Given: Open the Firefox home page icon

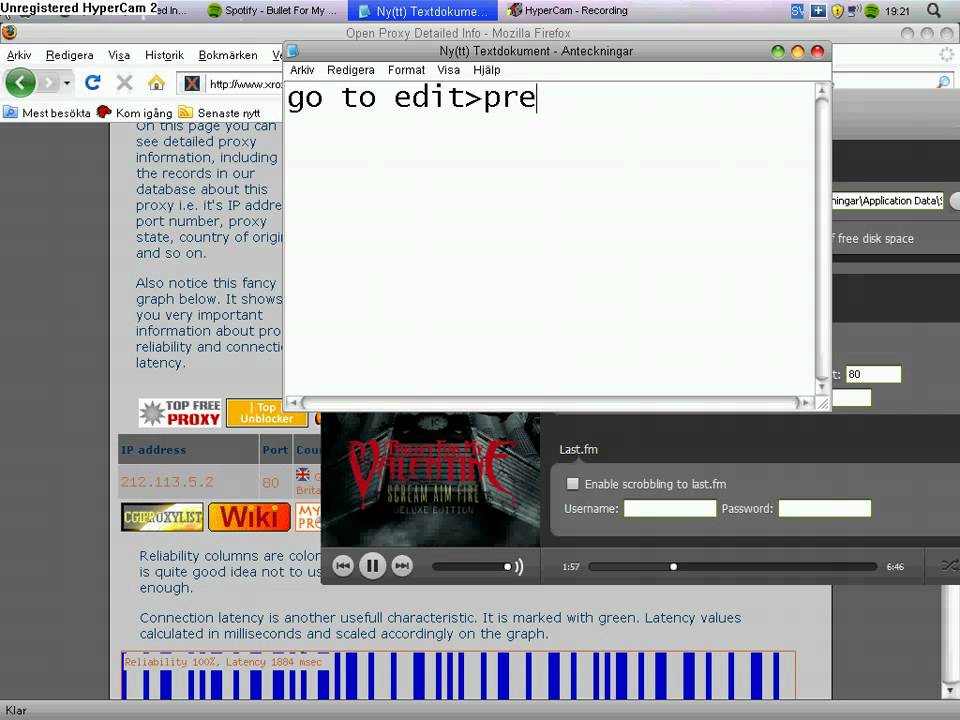Looking at the screenshot, I should pyautogui.click(x=157, y=82).
